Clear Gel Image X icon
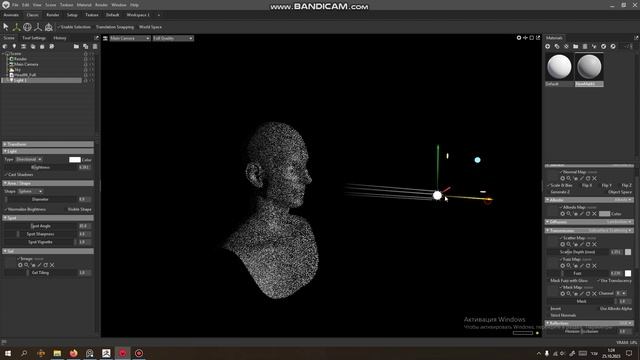Viewport: 640px width, 360px height. coord(52,265)
